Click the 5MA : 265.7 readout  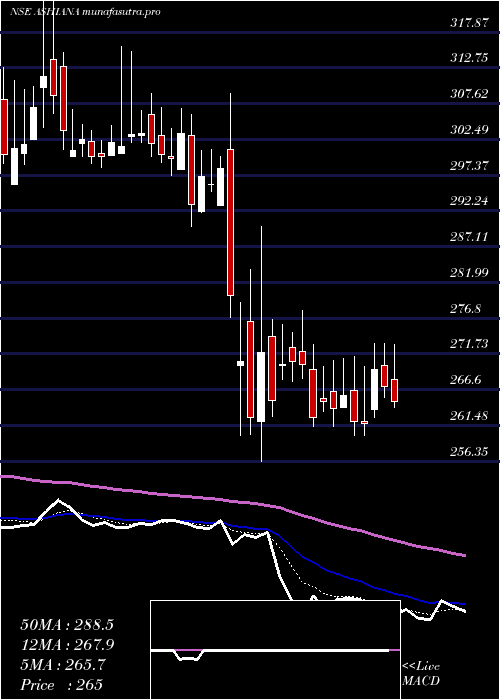pos(63,665)
